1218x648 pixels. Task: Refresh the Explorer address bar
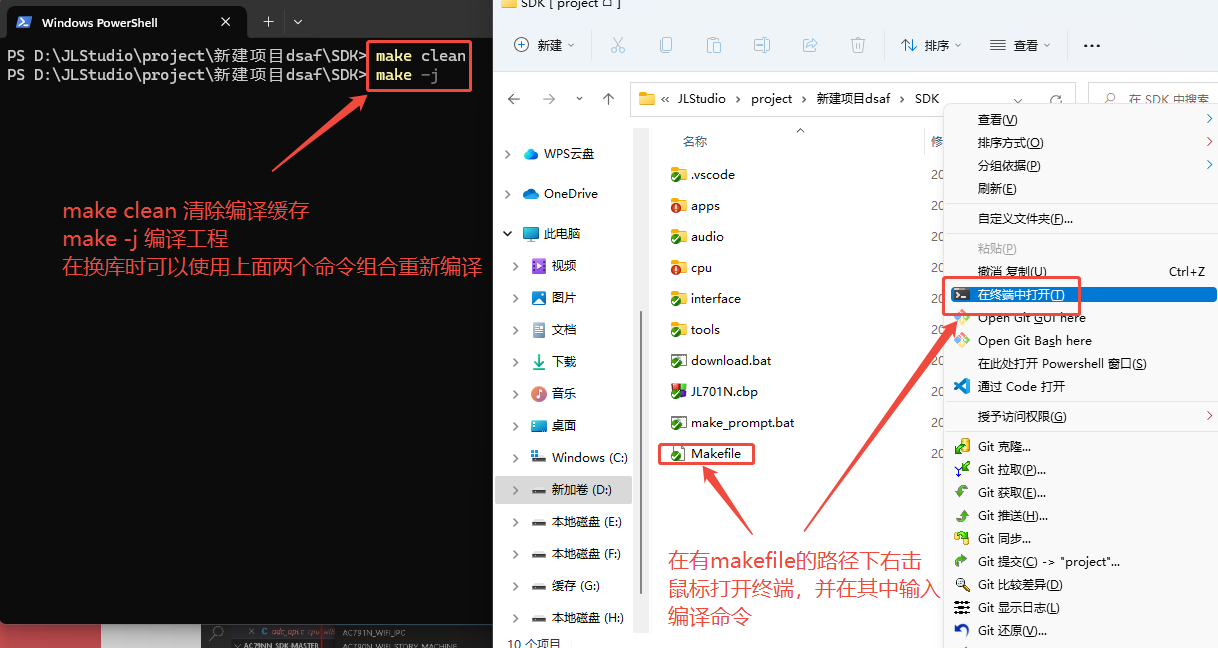pyautogui.click(x=1055, y=99)
